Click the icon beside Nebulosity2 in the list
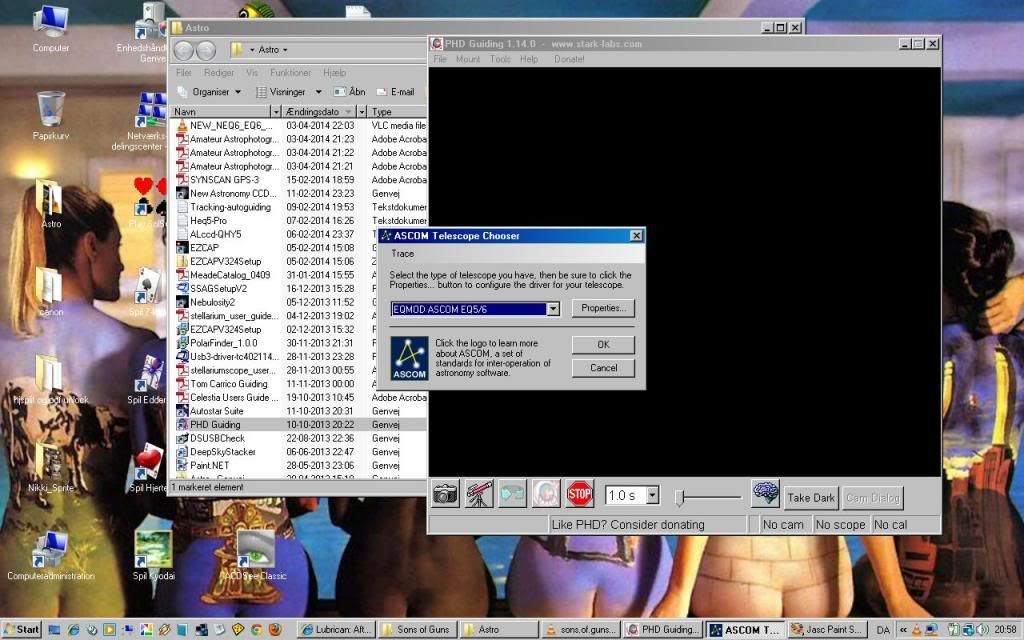 coord(182,302)
